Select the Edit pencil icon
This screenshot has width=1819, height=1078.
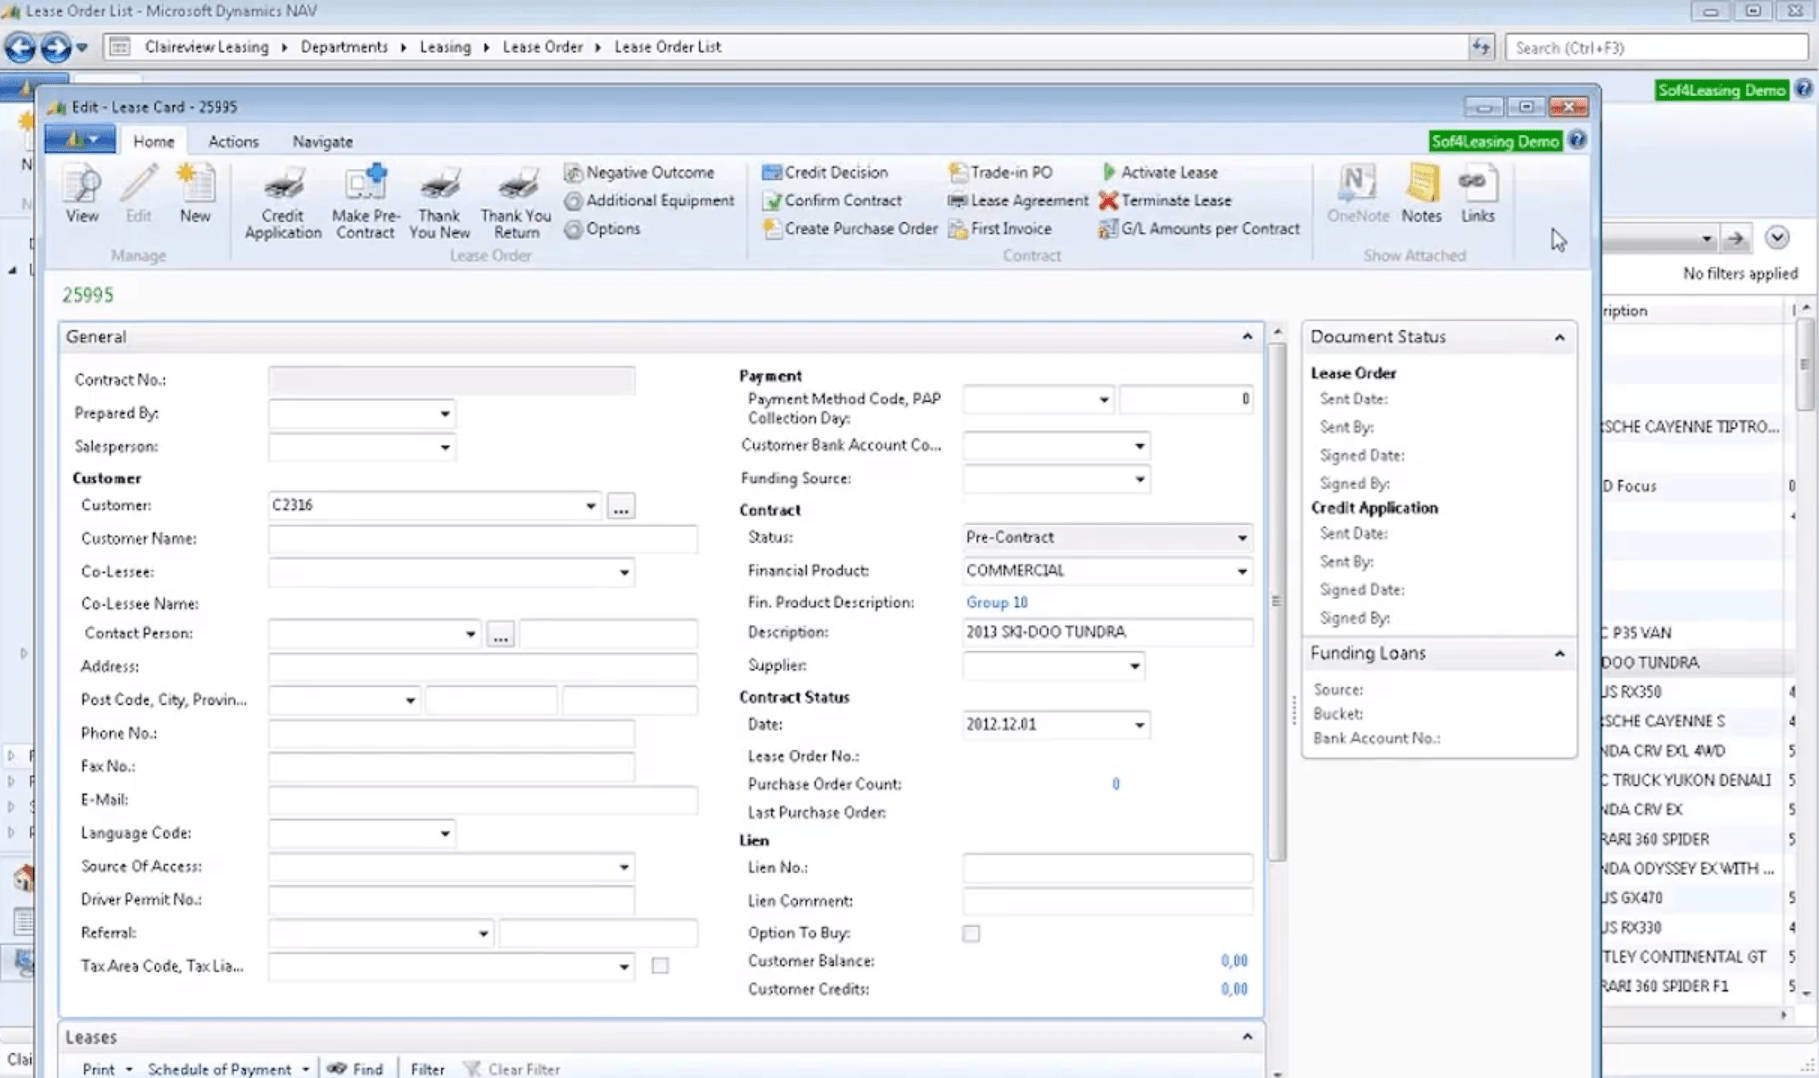(138, 195)
